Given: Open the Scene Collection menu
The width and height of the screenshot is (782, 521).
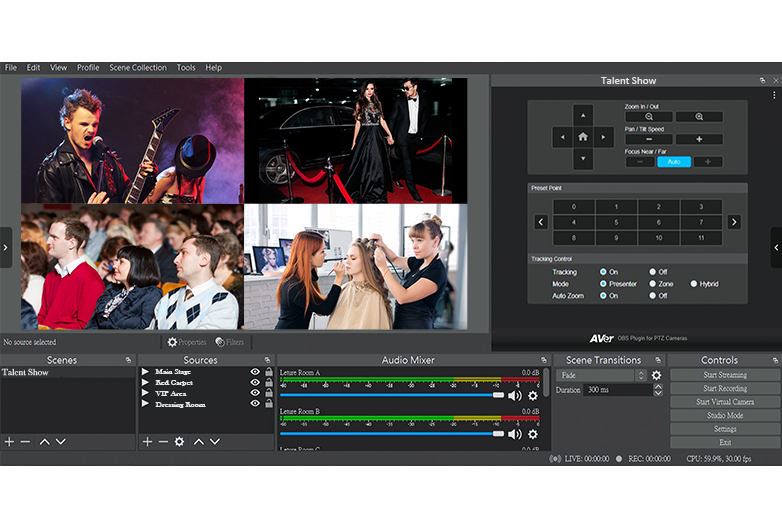Looking at the screenshot, I should (138, 68).
